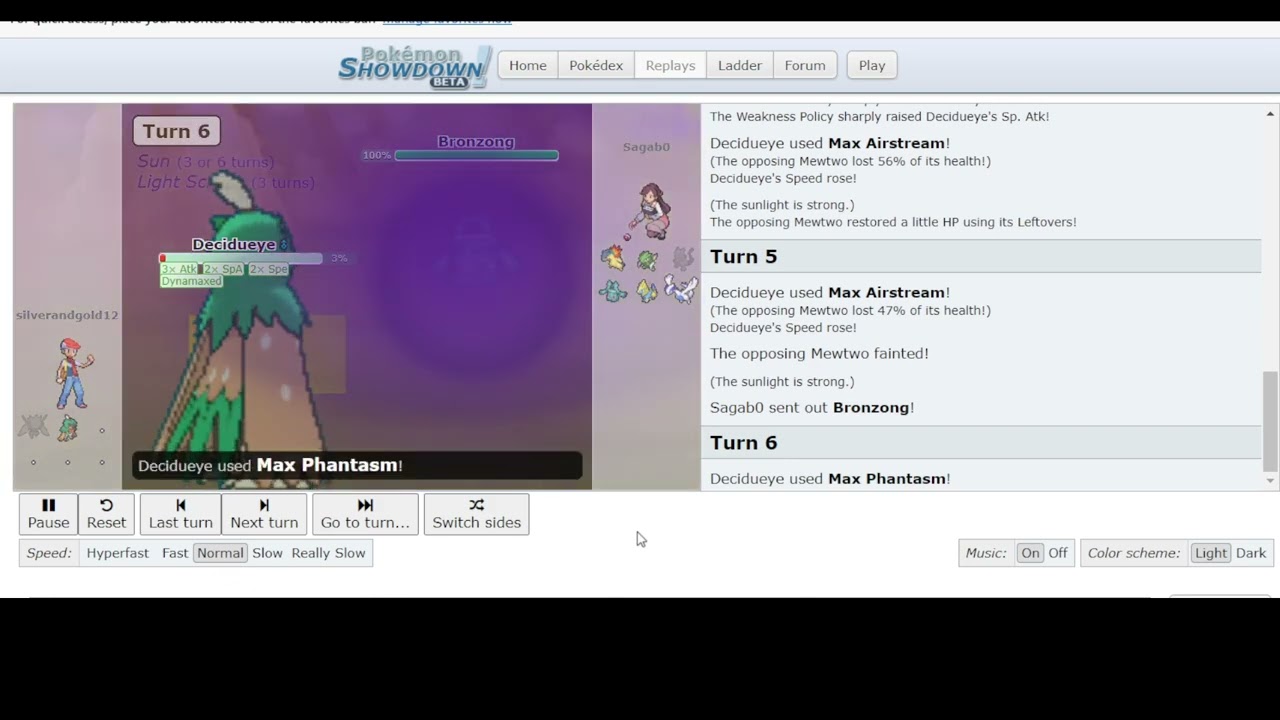Select the Normal replay speed
Screen dimensions: 1280x720
pos(220,553)
